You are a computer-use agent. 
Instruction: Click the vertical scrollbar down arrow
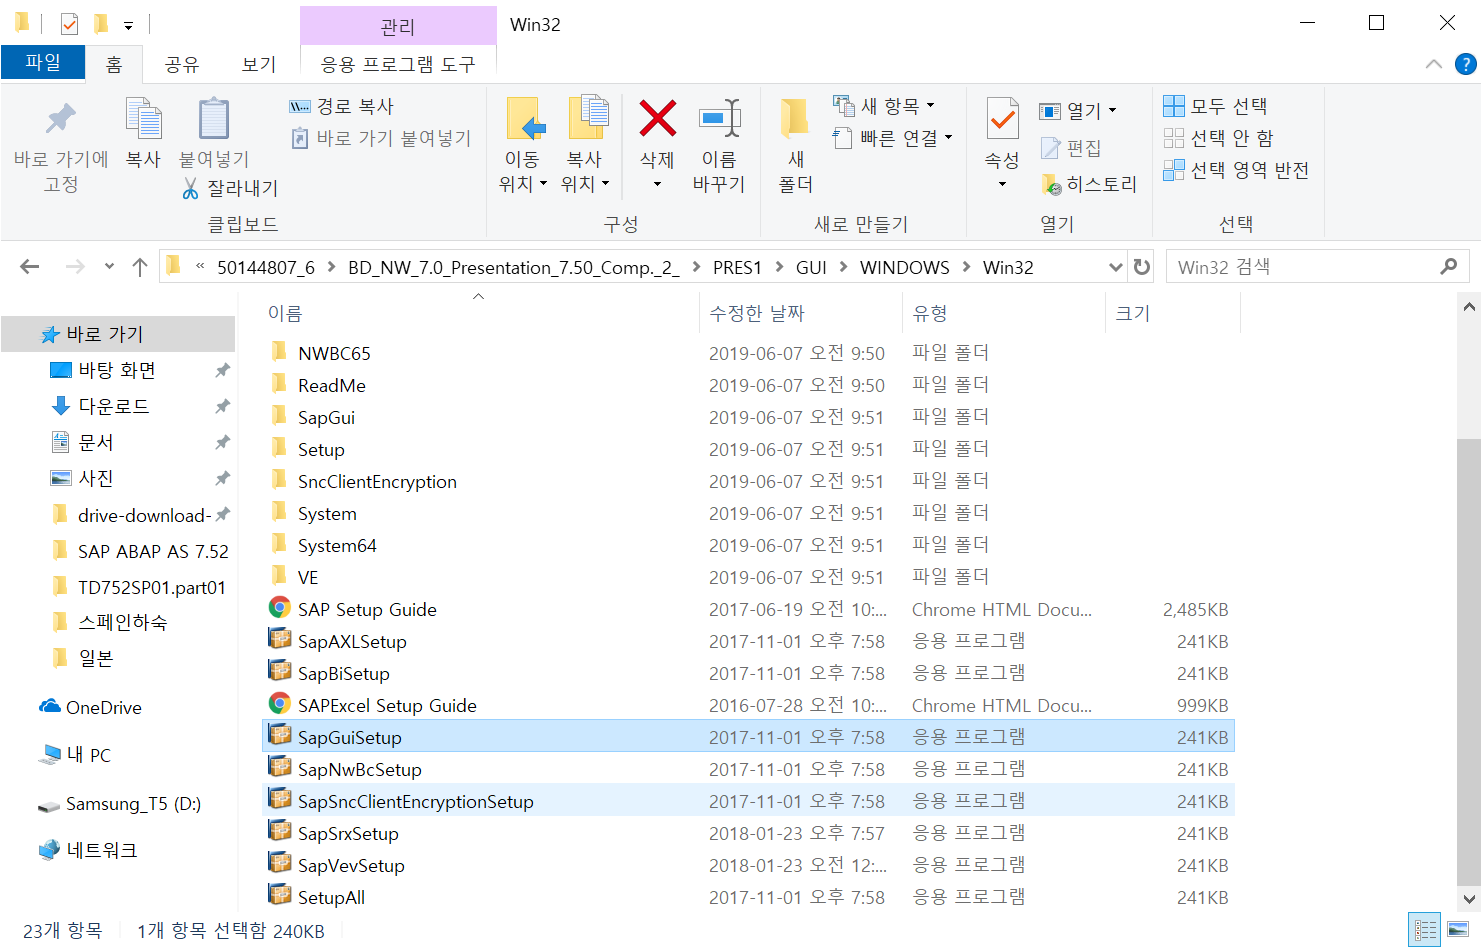(x=1469, y=898)
